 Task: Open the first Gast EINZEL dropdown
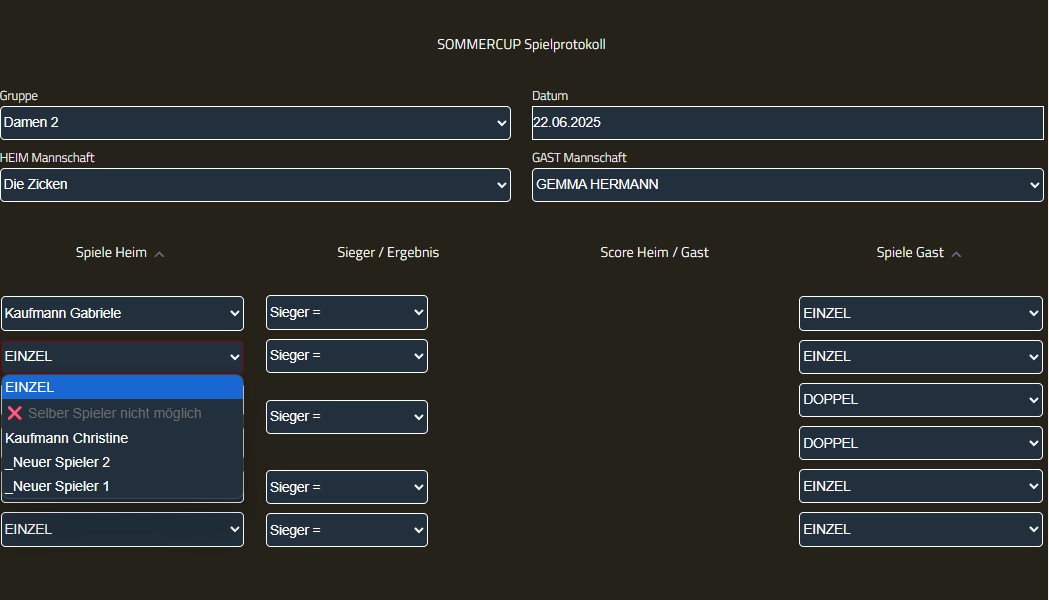click(921, 313)
